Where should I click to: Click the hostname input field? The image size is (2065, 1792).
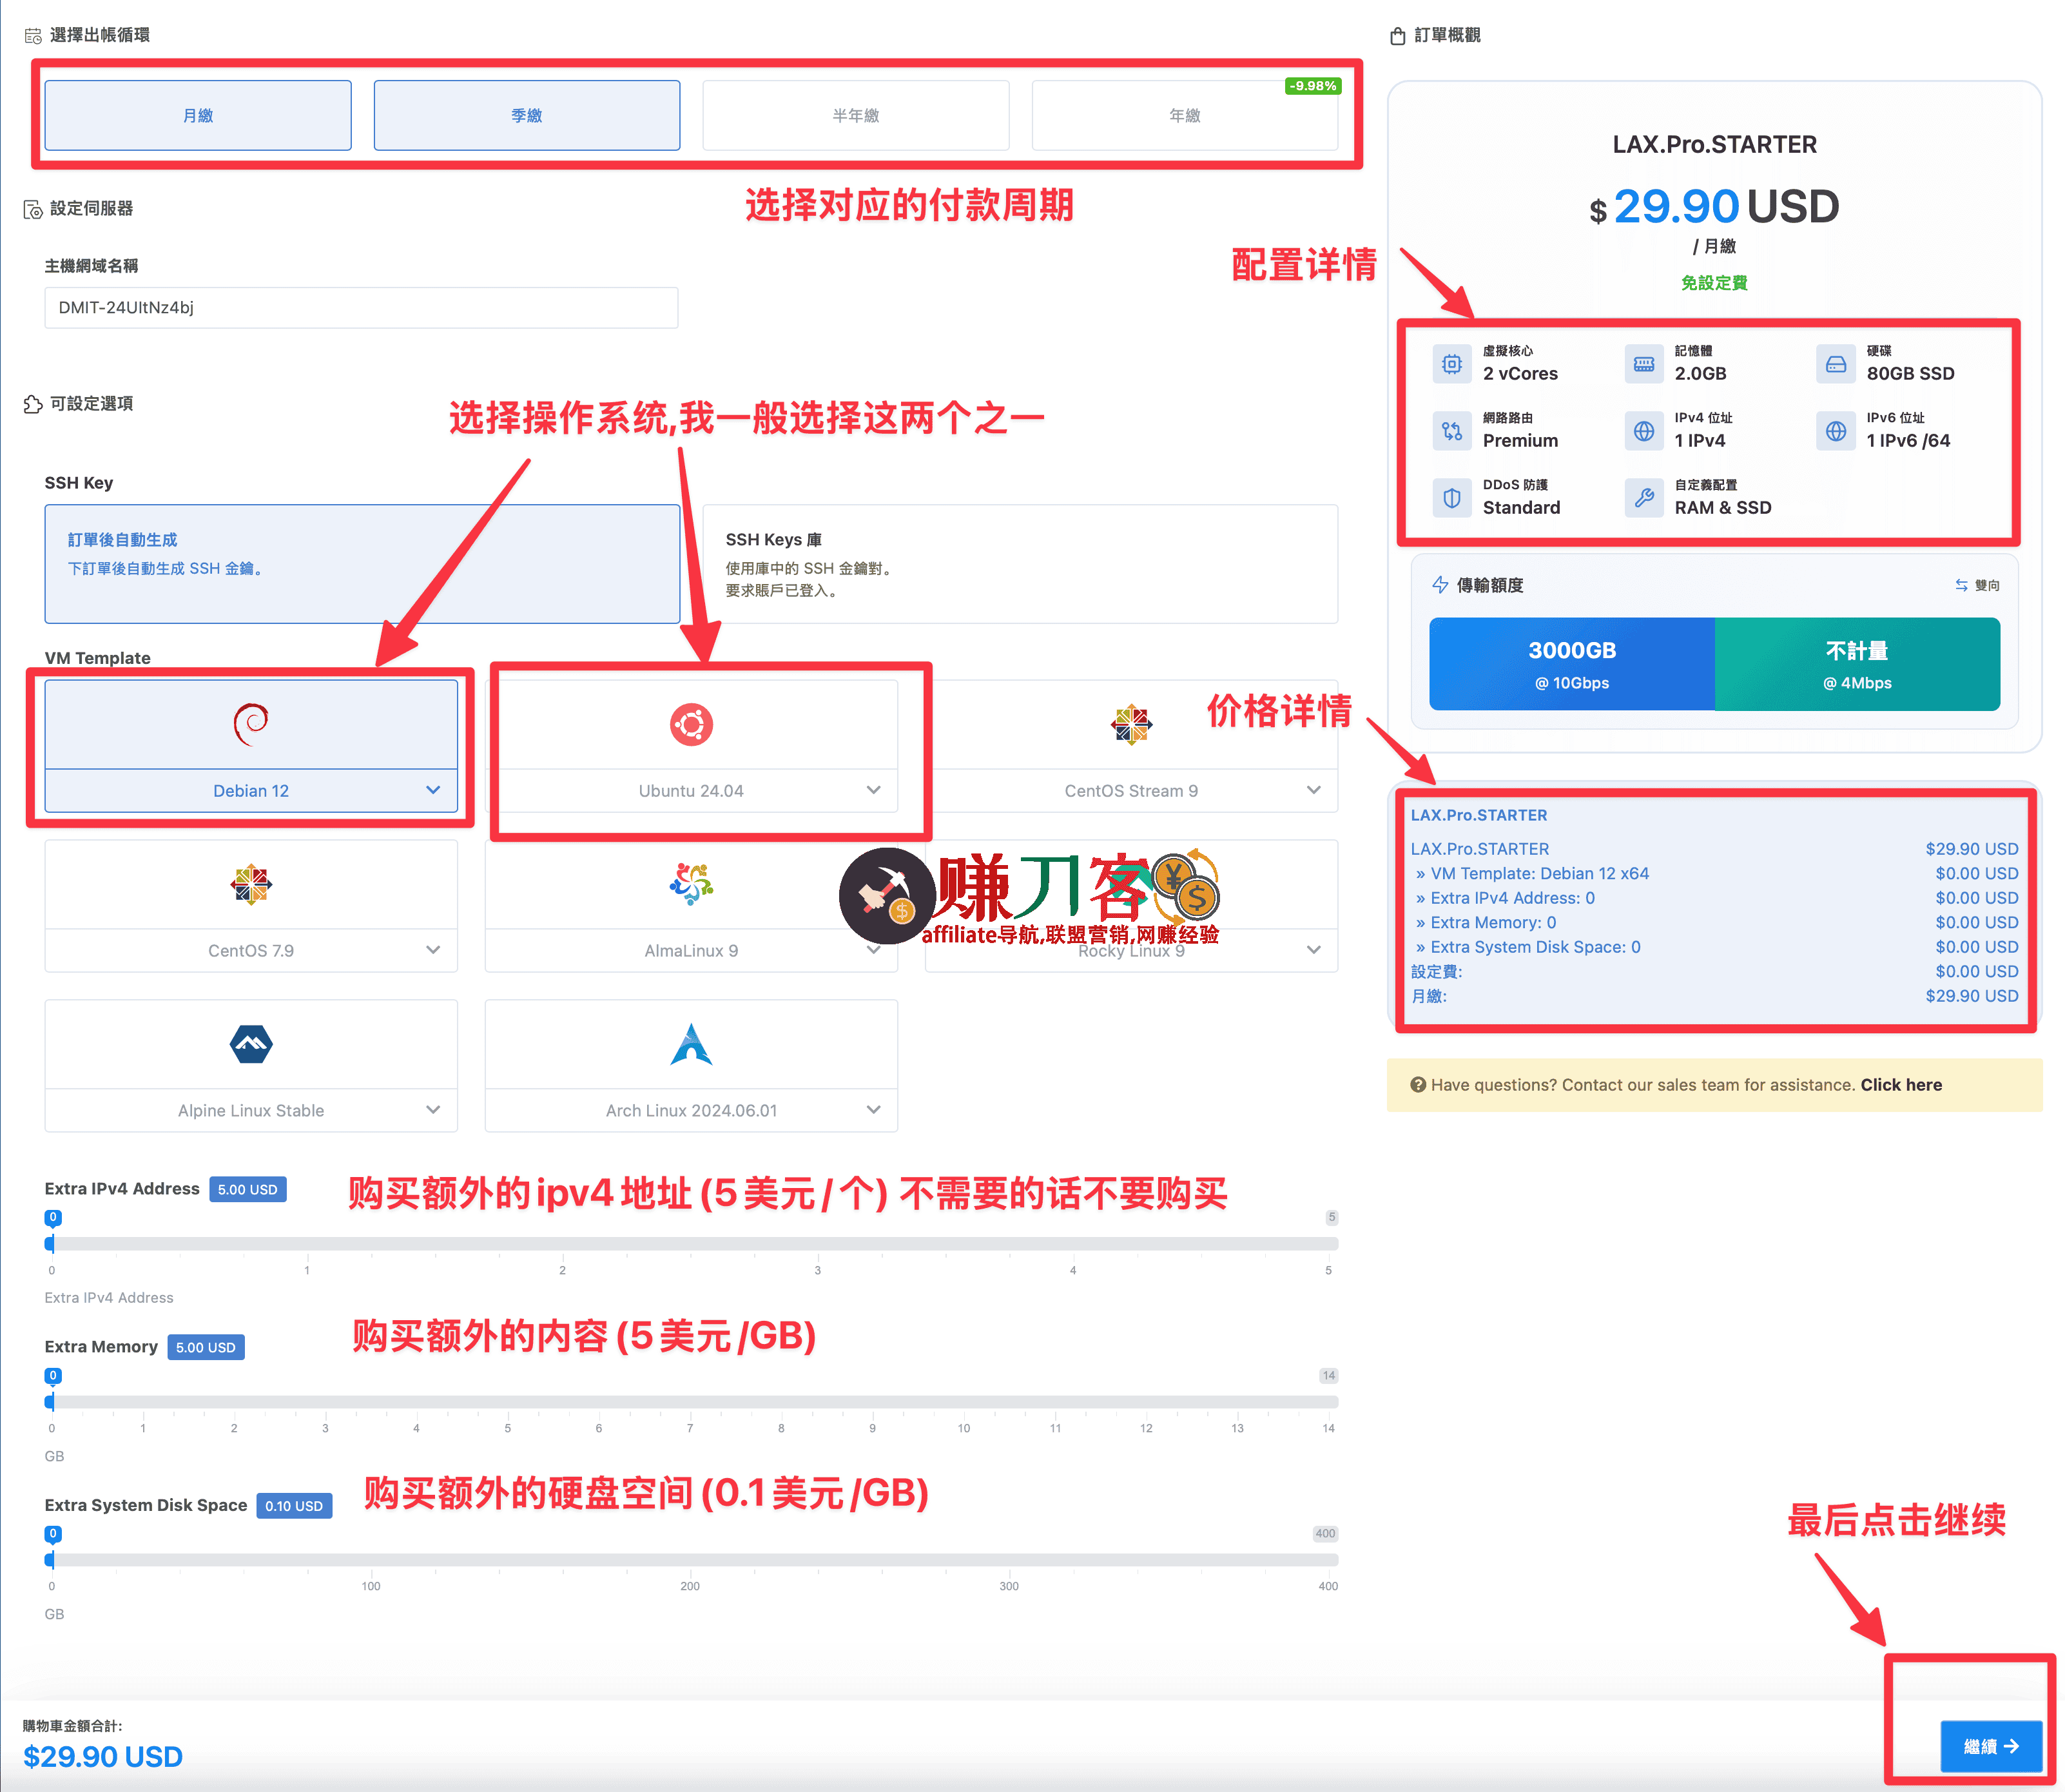361,308
